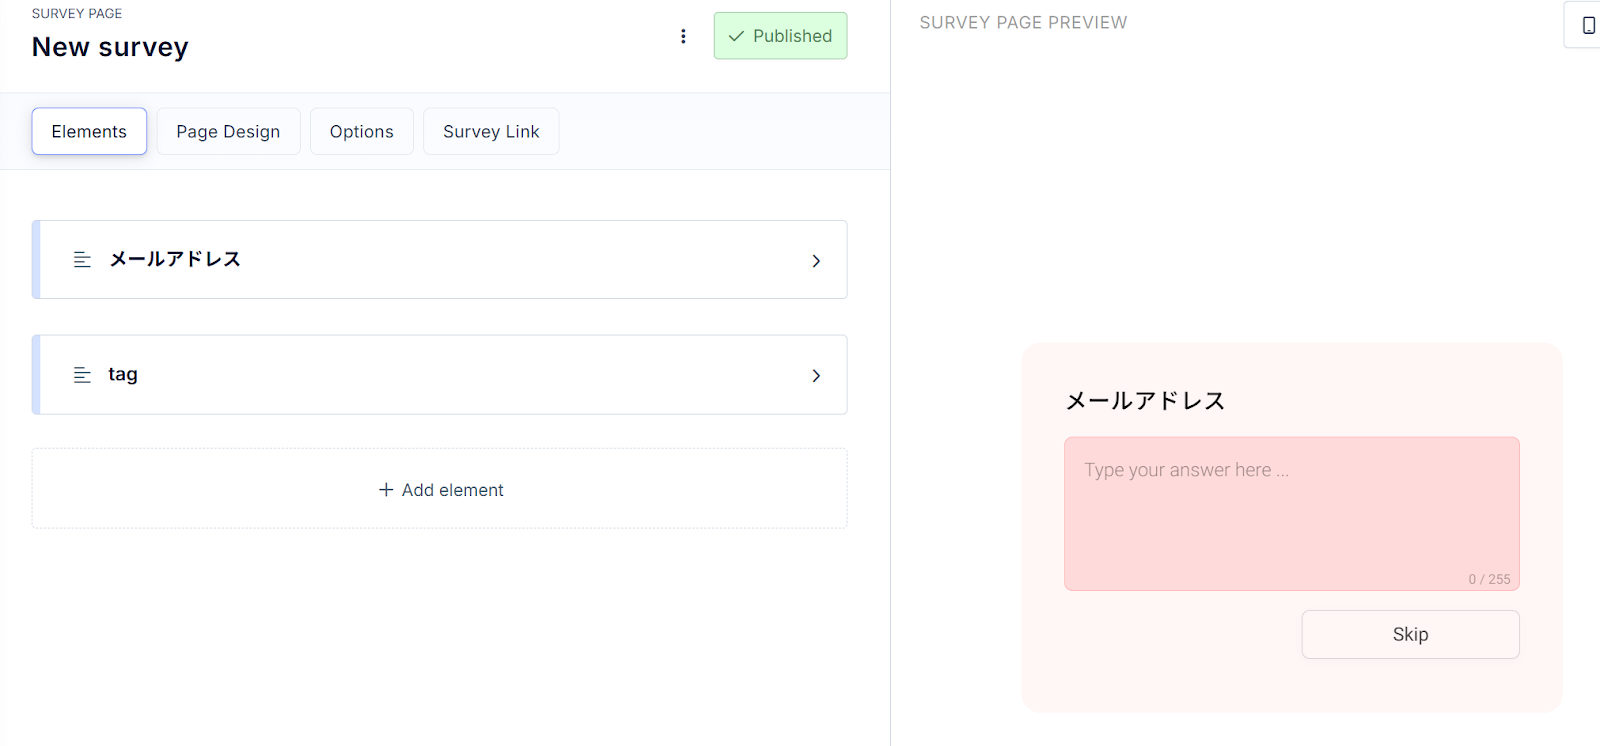Expand the tag element chevron
The image size is (1600, 746).
pyautogui.click(x=816, y=376)
